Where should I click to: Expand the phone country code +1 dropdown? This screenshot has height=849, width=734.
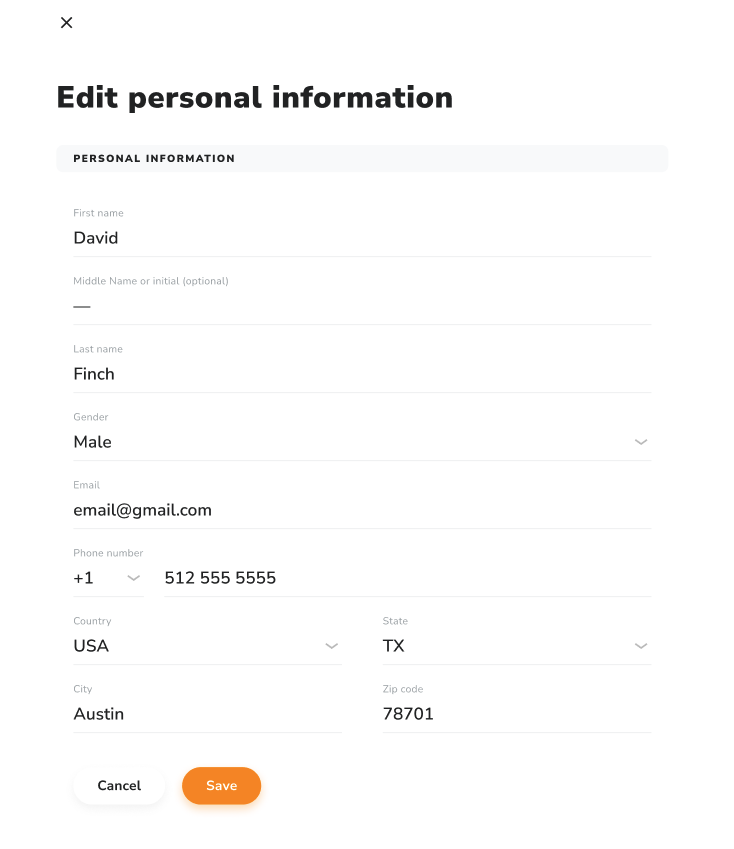coord(135,578)
